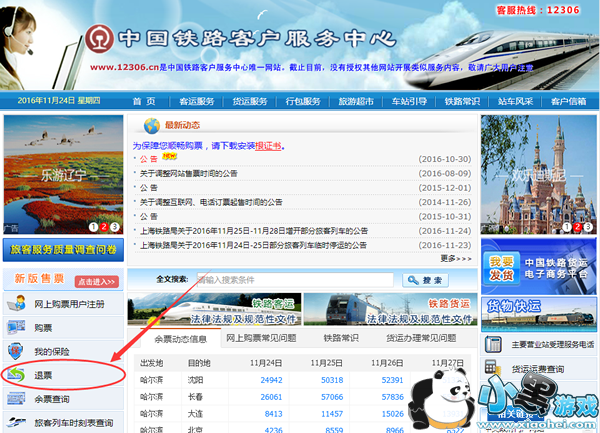Click 57066 tickets 哈尔滨 to 长春
Viewport: 600px width, 433px height.
tap(332, 397)
